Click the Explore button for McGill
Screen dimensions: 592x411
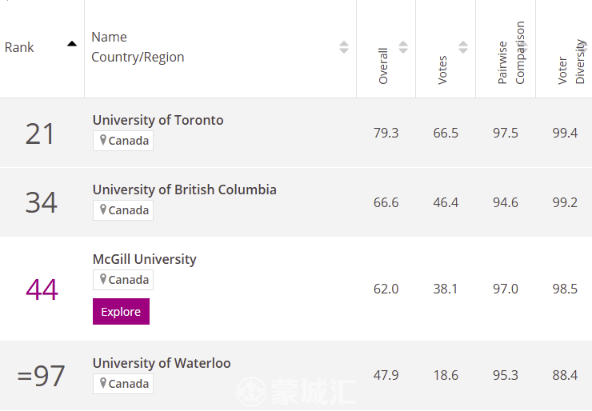pos(121,311)
